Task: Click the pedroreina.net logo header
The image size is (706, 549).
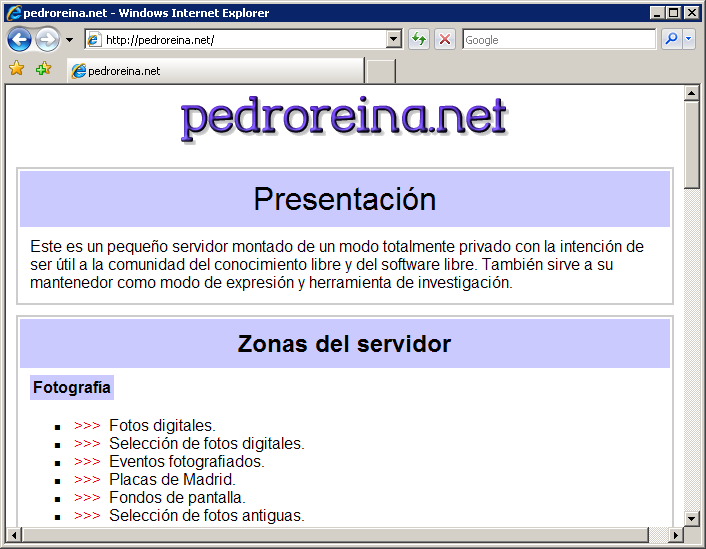Action: pos(344,118)
